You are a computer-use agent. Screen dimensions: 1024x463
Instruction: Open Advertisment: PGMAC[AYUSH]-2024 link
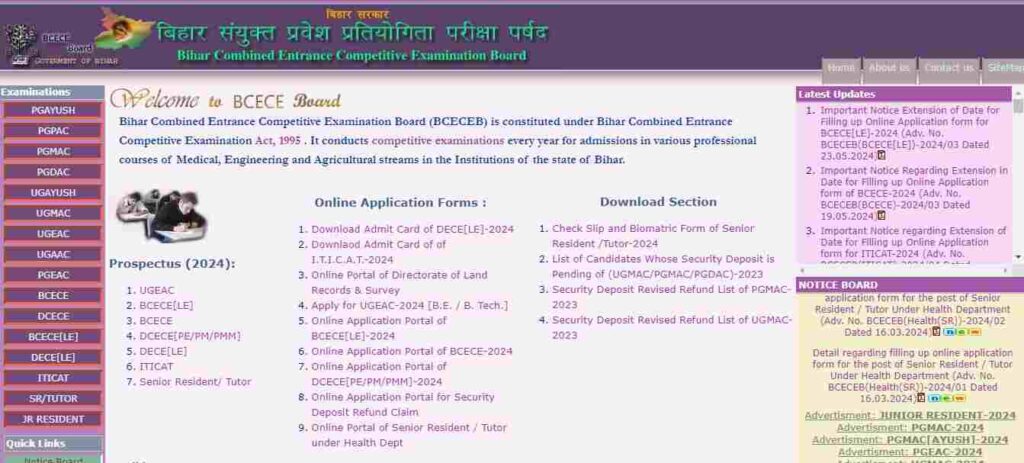[x=910, y=440]
